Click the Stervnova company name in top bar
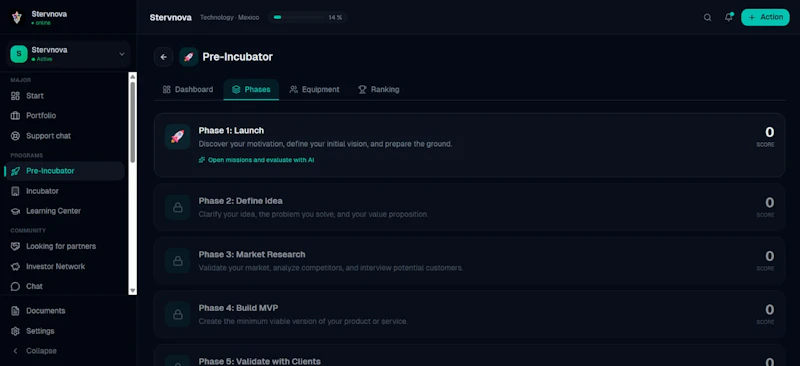This screenshot has width=800, height=366. click(170, 17)
